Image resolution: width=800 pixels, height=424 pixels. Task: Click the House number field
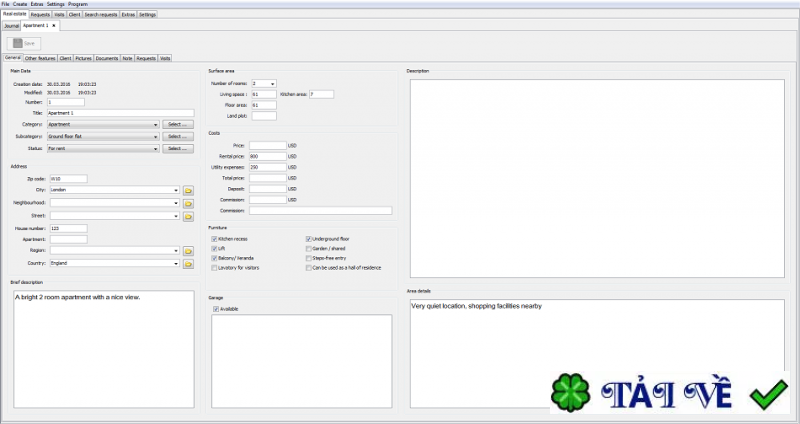pyautogui.click(x=68, y=229)
